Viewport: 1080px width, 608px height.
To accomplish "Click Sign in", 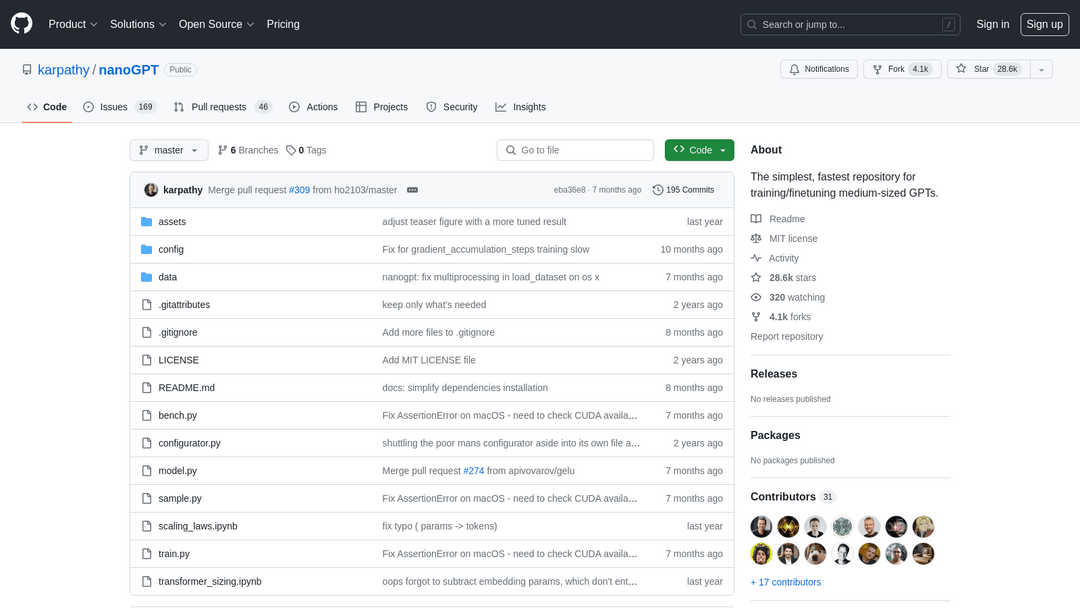I will pyautogui.click(x=993, y=24).
